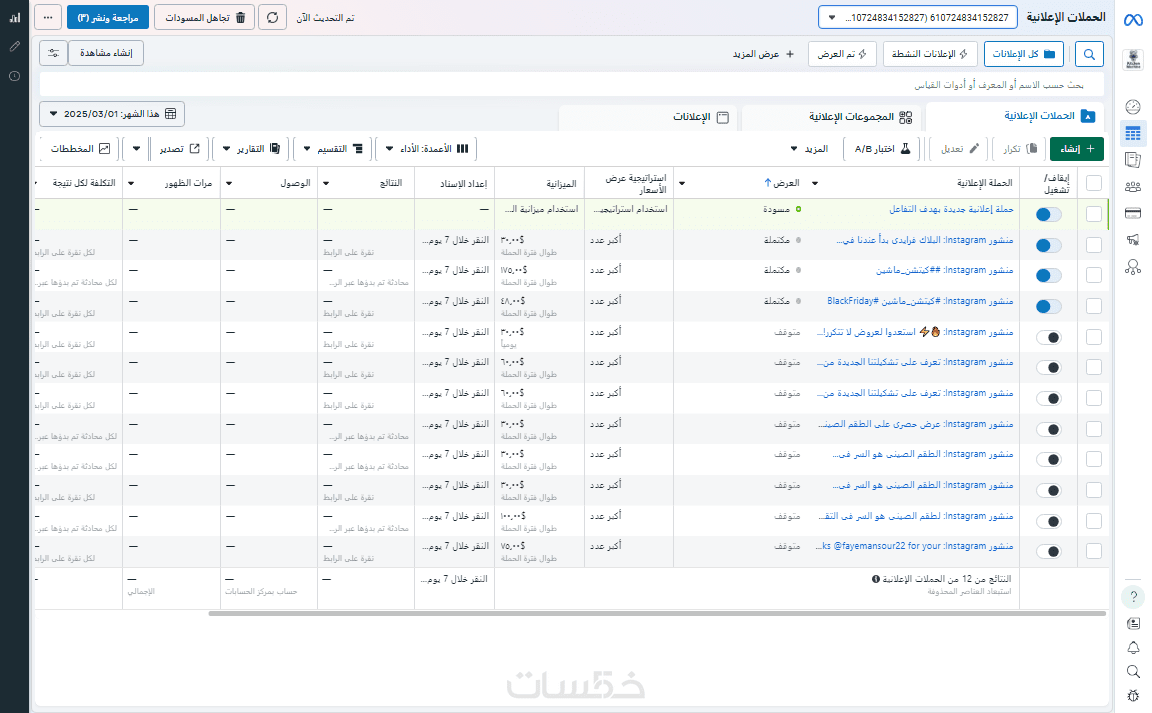Open the bottom sidebar search icon

[x=1133, y=671]
